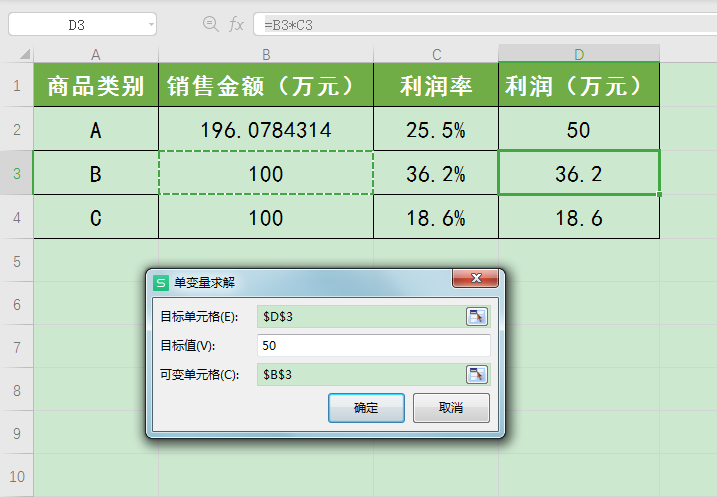Select row 9 header

[17, 433]
